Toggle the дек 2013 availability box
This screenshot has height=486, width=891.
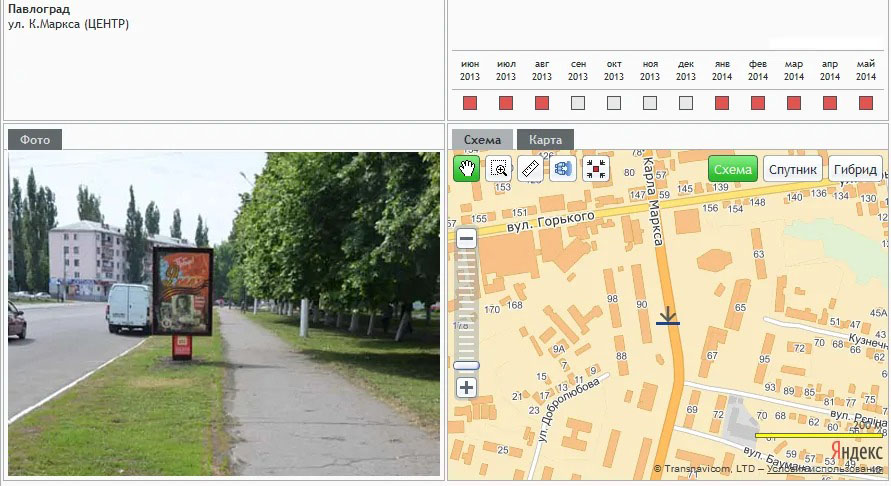686,103
